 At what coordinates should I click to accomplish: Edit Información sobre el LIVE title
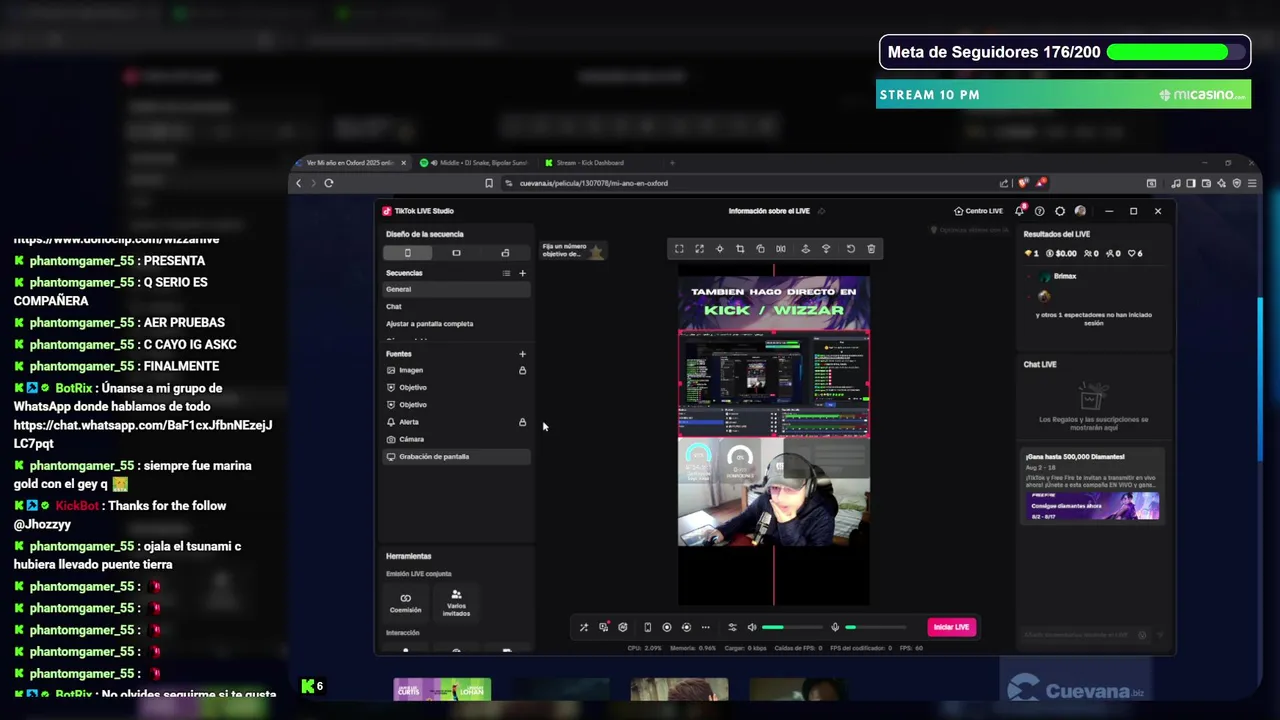(x=769, y=211)
